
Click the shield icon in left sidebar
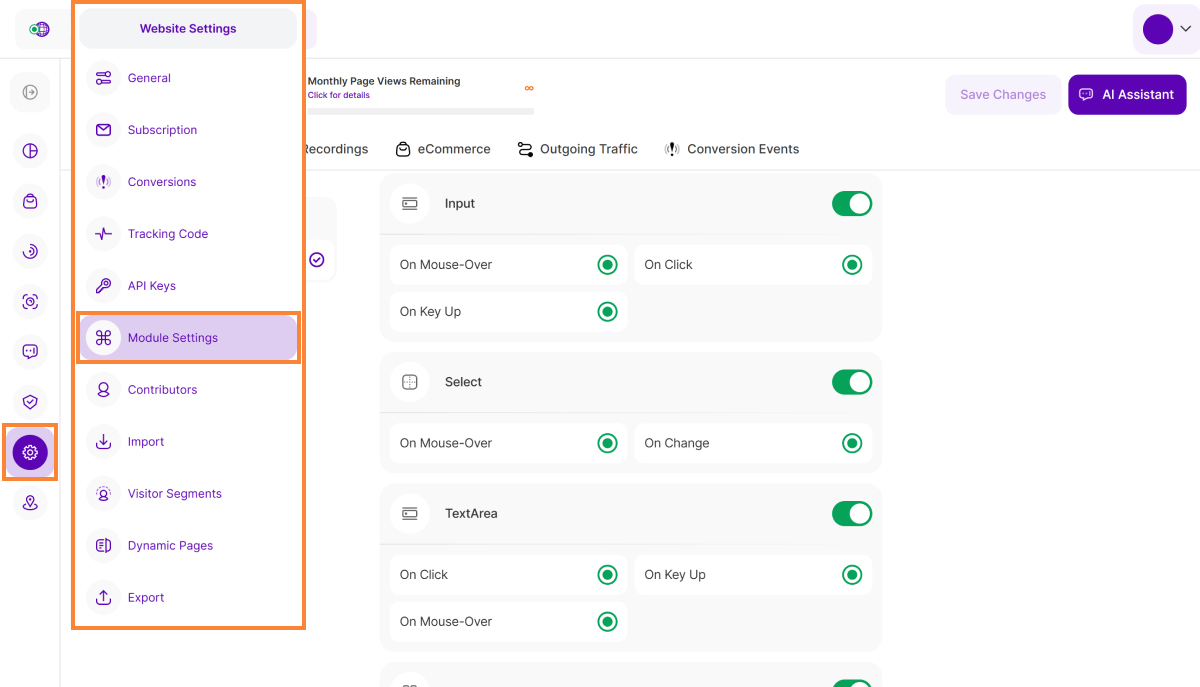click(30, 402)
